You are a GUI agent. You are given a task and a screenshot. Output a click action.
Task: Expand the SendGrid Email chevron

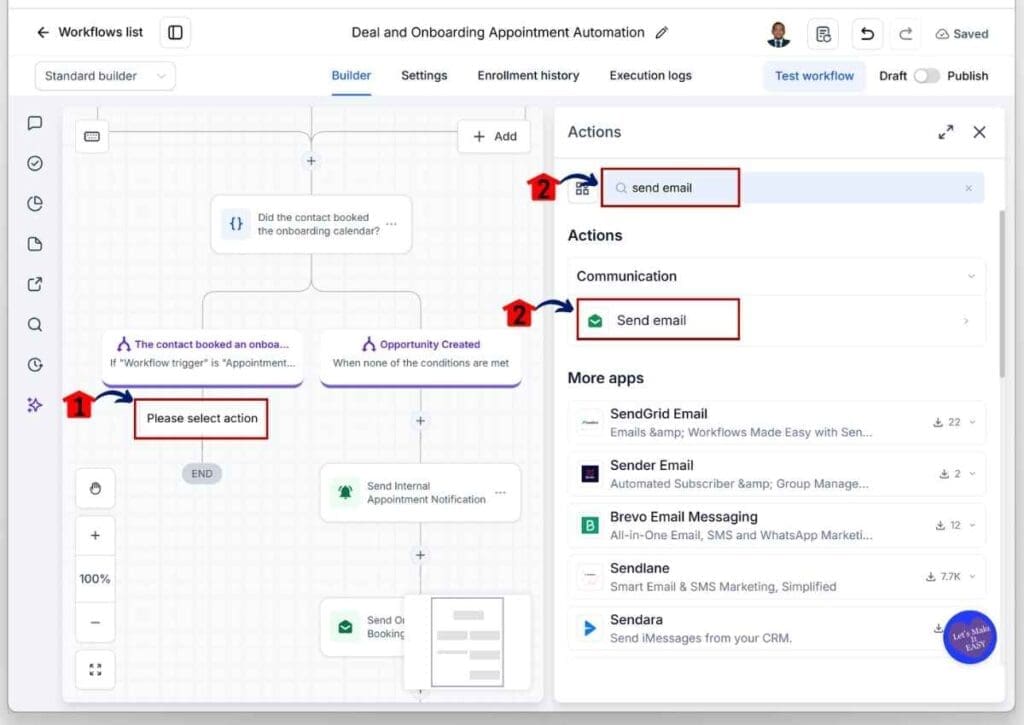click(972, 423)
